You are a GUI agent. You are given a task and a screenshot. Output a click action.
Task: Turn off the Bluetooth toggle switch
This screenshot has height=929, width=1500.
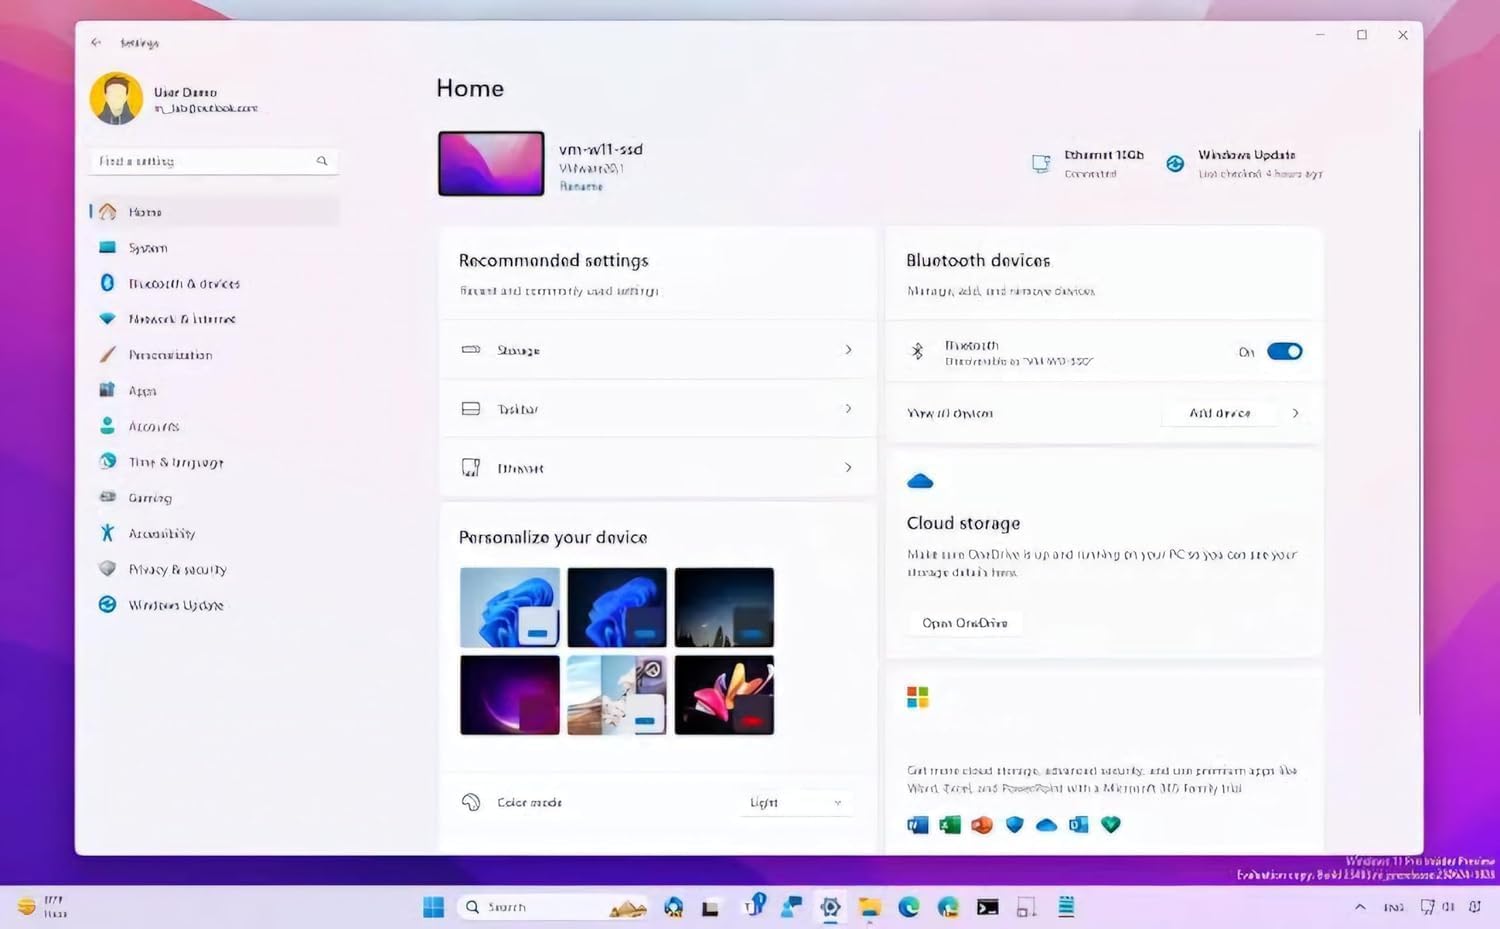tap(1284, 351)
